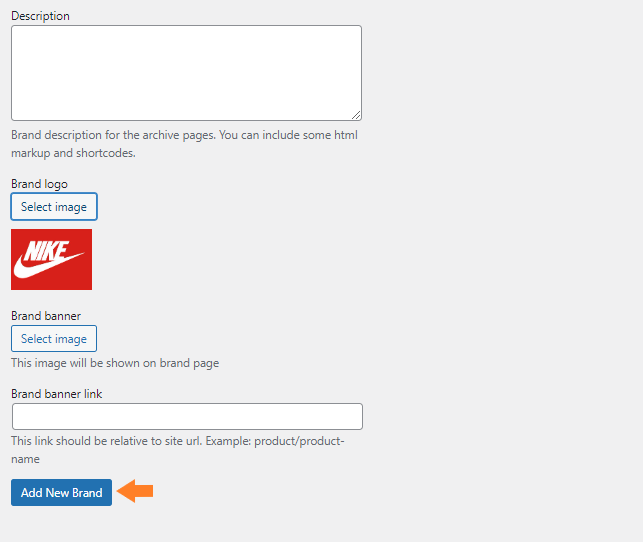This screenshot has height=542, width=643.
Task: Click inside the Description text area
Action: pos(186,73)
